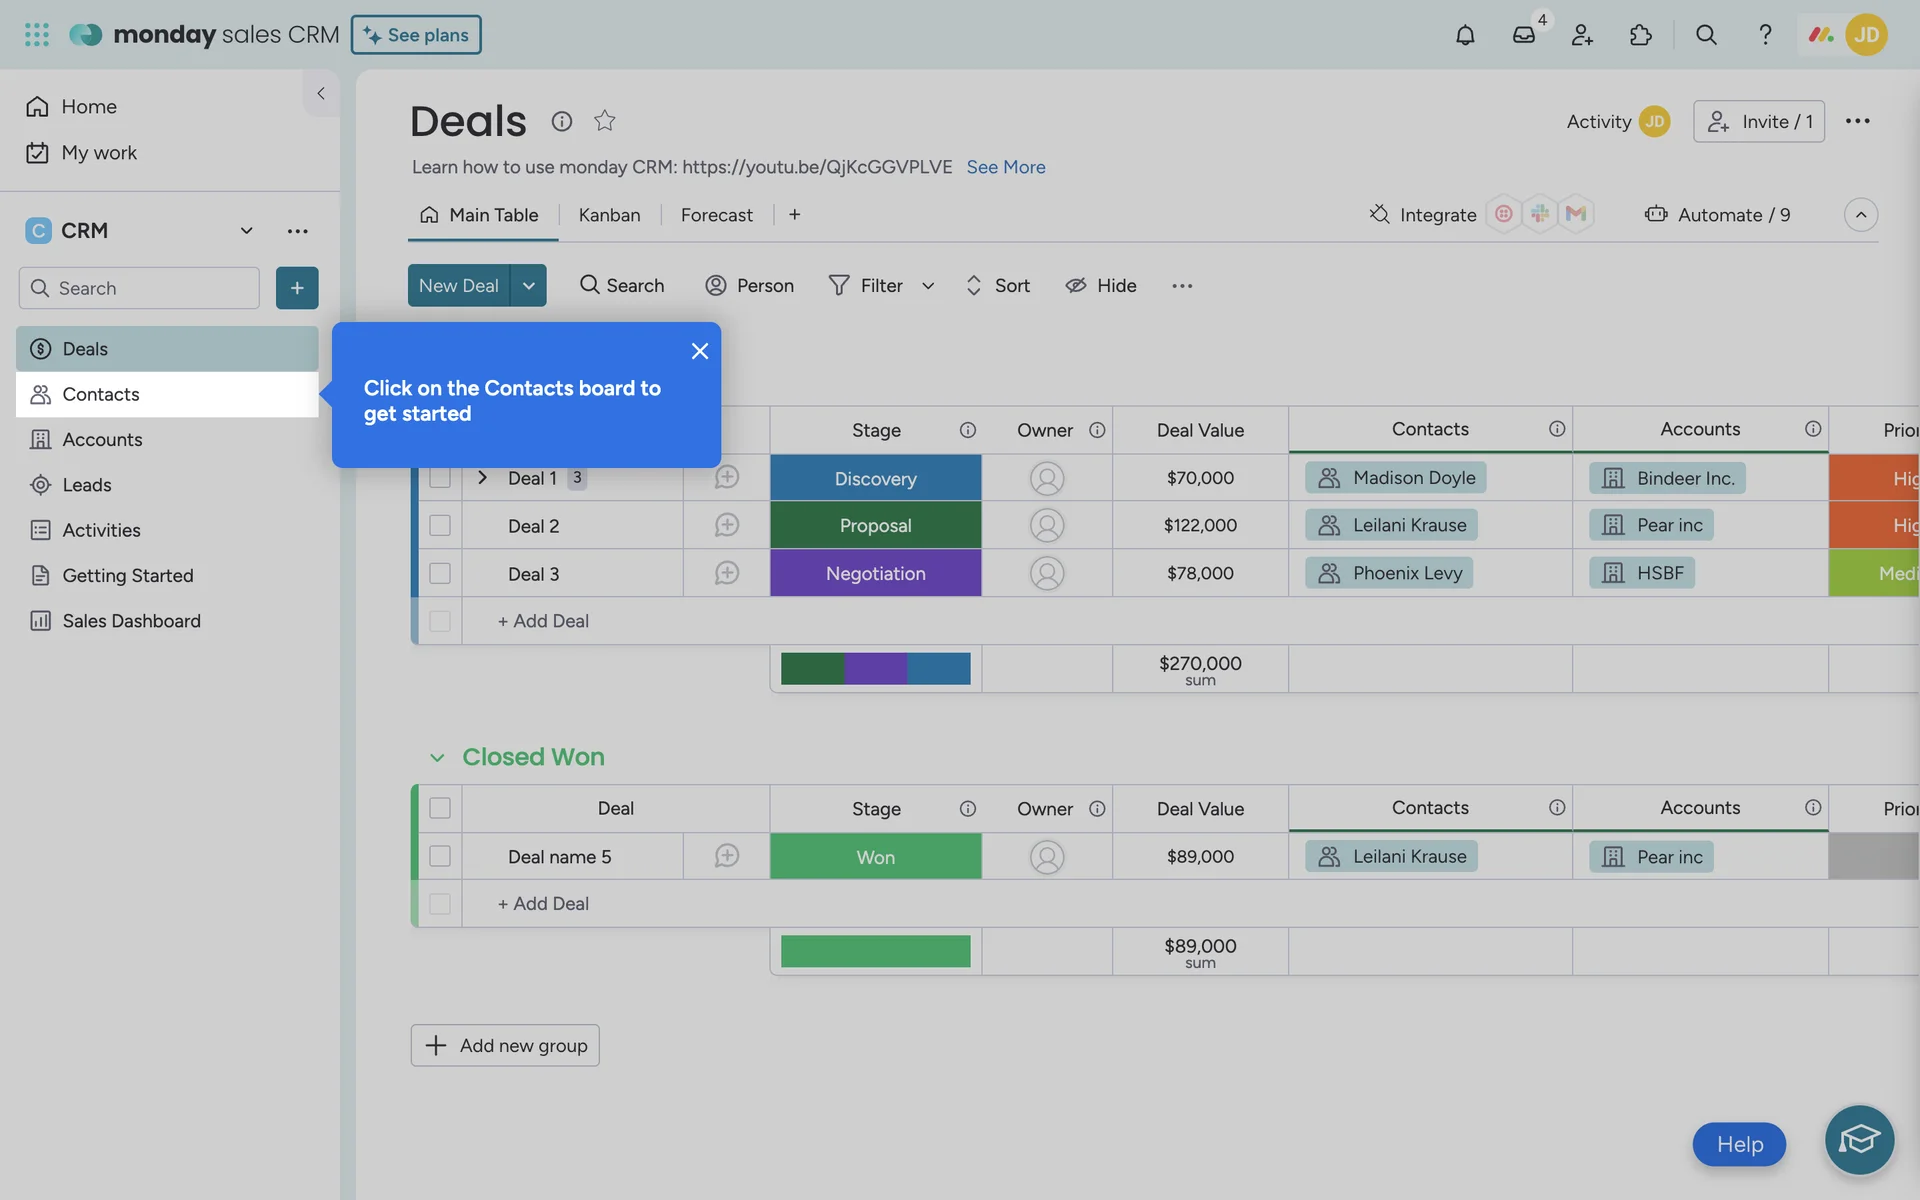Switch to the Kanban tab
1920x1200 pixels.
(609, 215)
